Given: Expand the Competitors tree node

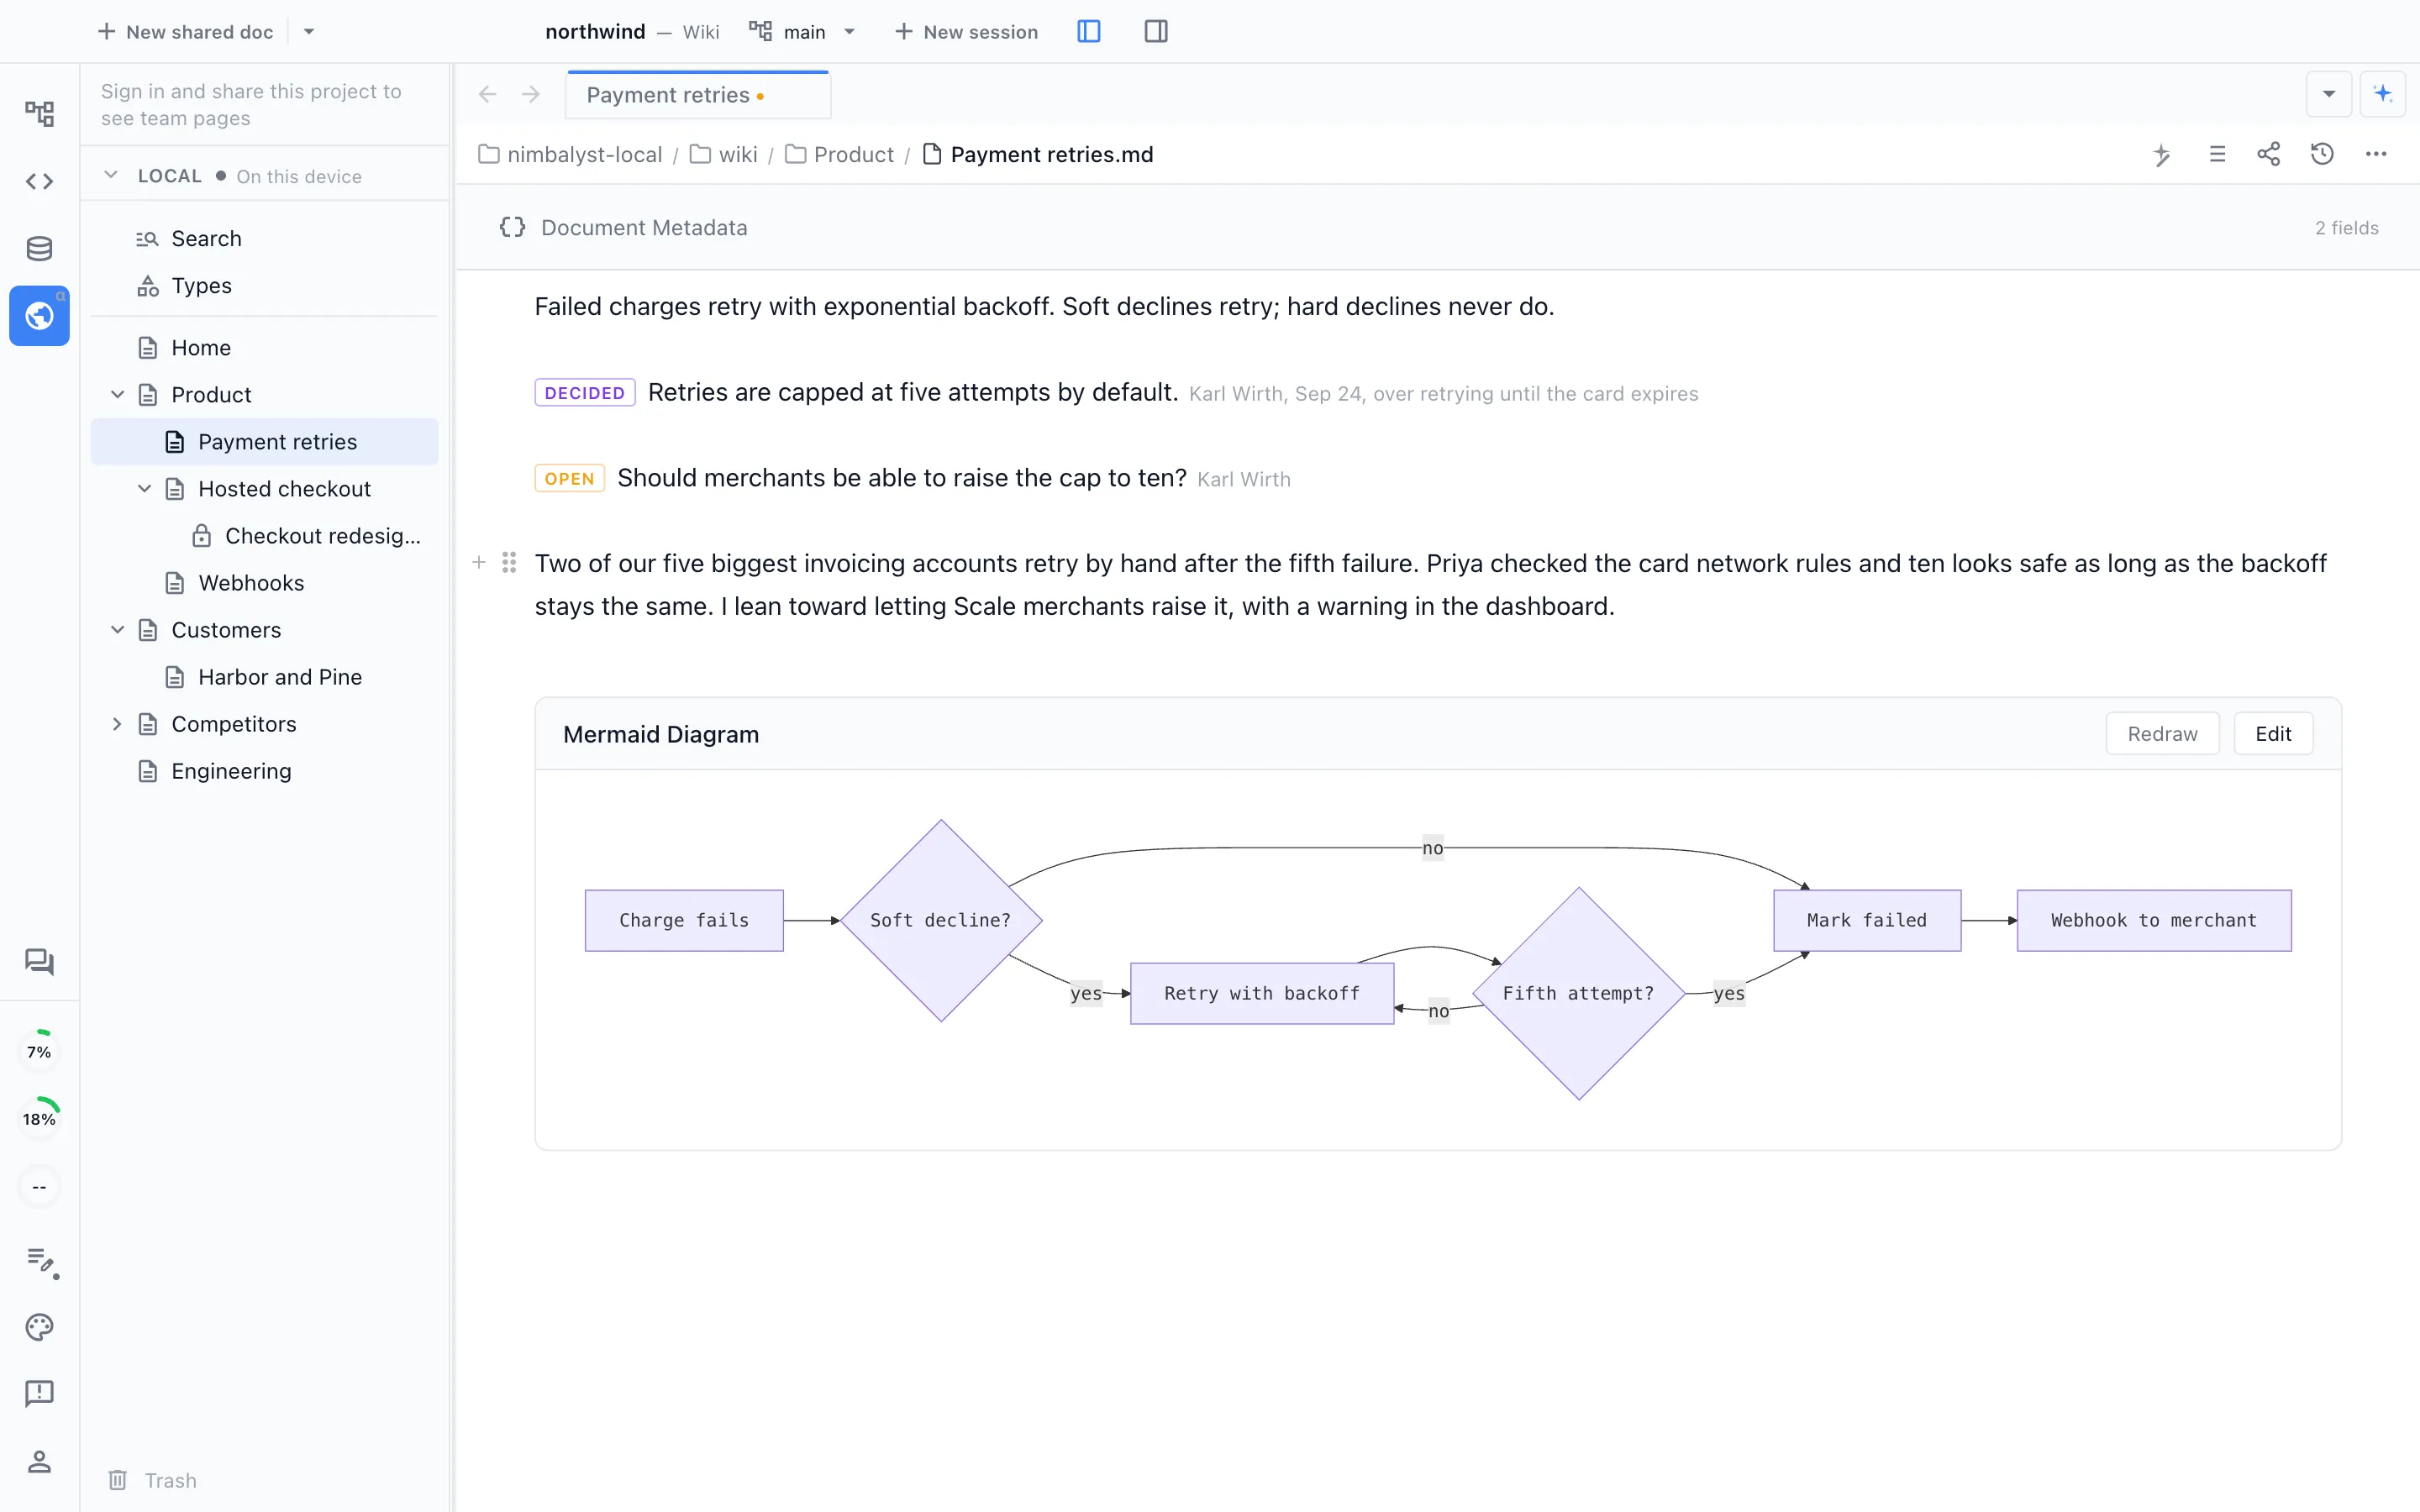Looking at the screenshot, I should pos(117,724).
